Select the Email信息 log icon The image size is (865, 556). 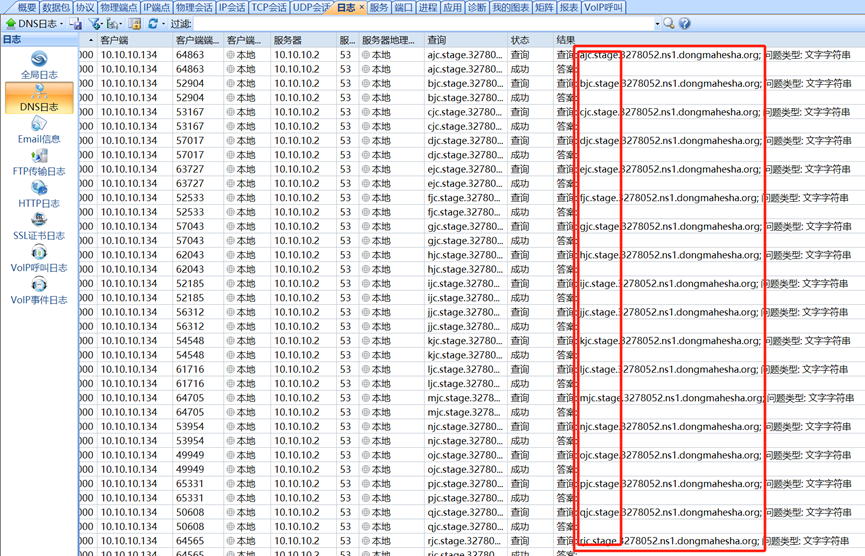(39, 130)
